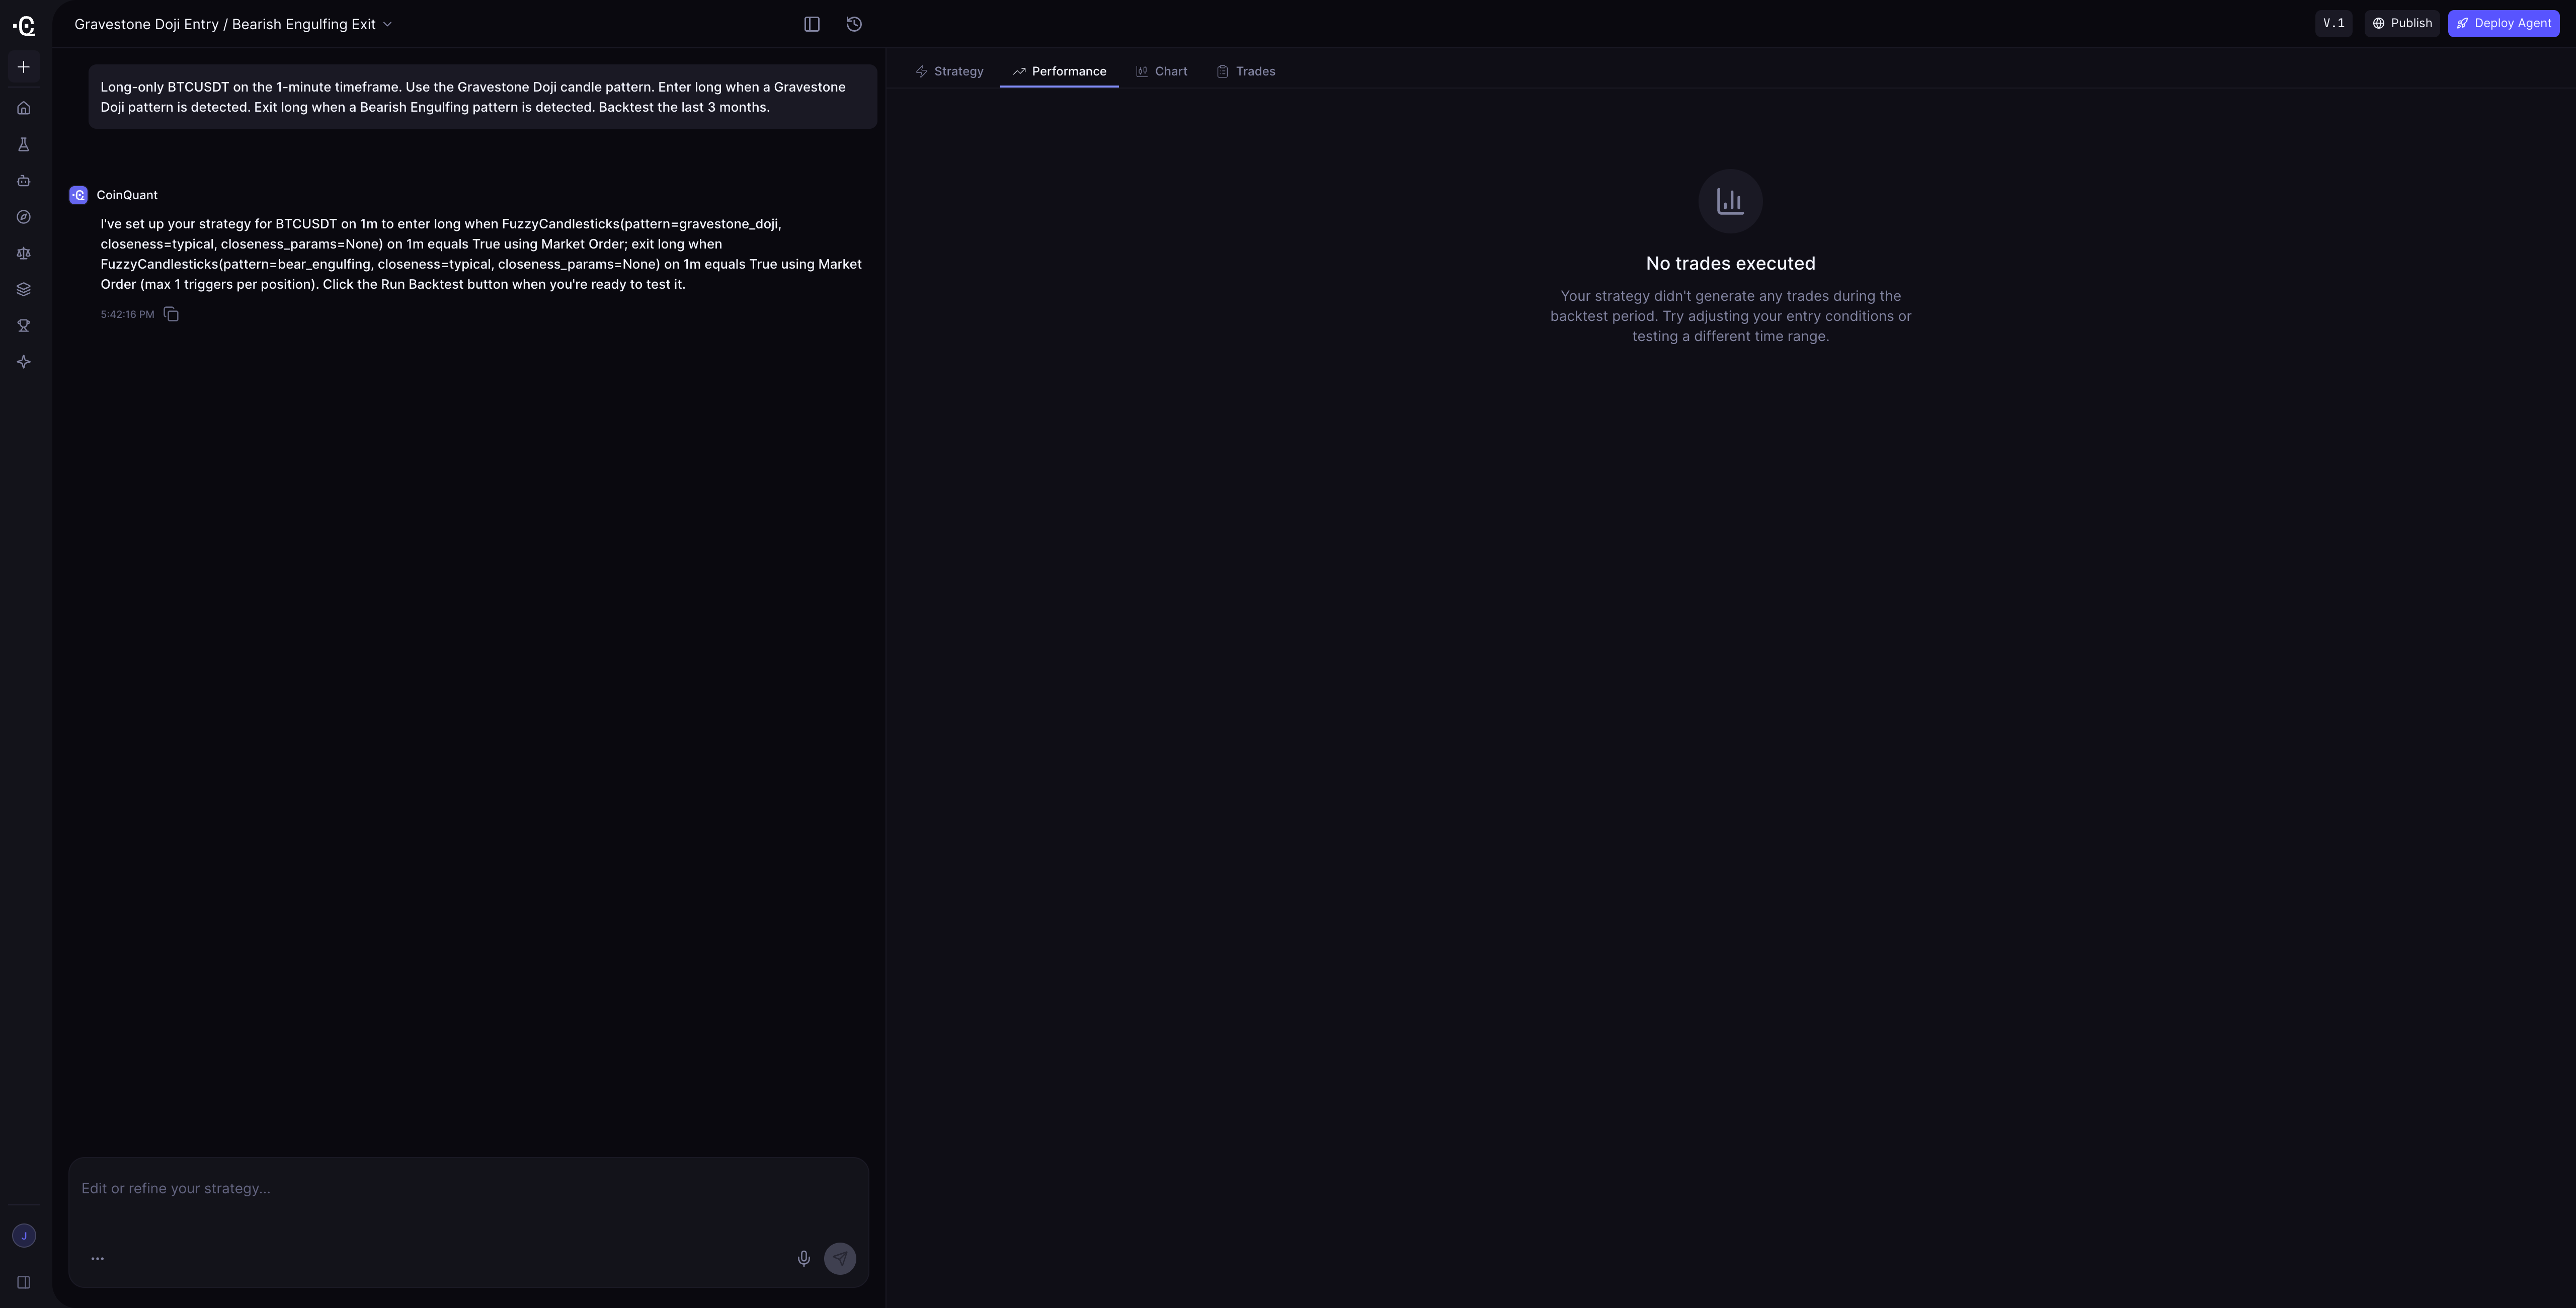Image resolution: width=2576 pixels, height=1308 pixels.
Task: Toggle the chat panel layout icon in header
Action: 812,24
